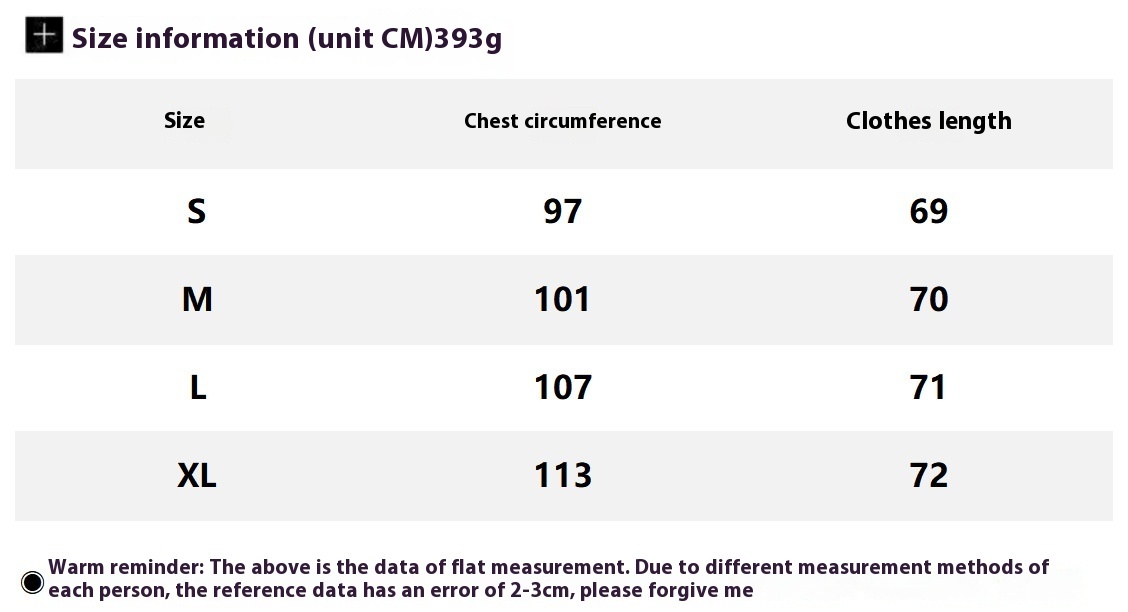
Task: Click the black bullet icon beside Warm reminder
Action: [32, 582]
